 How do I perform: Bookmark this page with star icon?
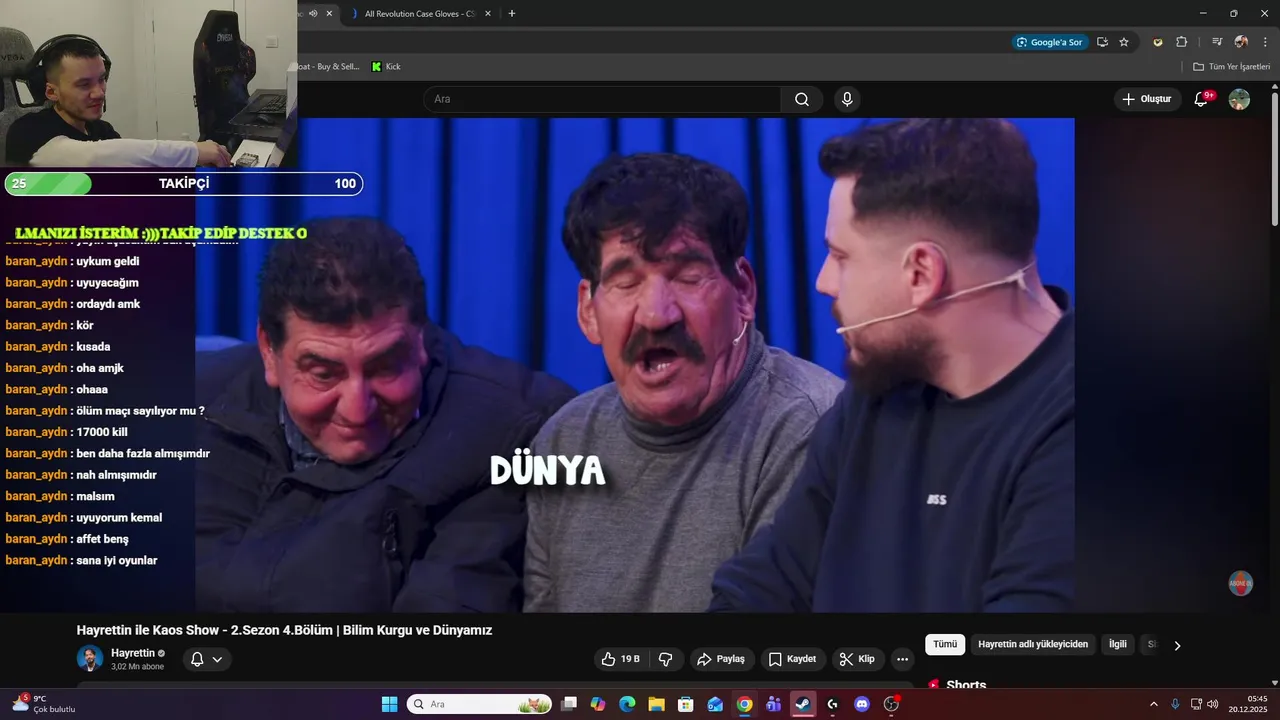click(1124, 42)
